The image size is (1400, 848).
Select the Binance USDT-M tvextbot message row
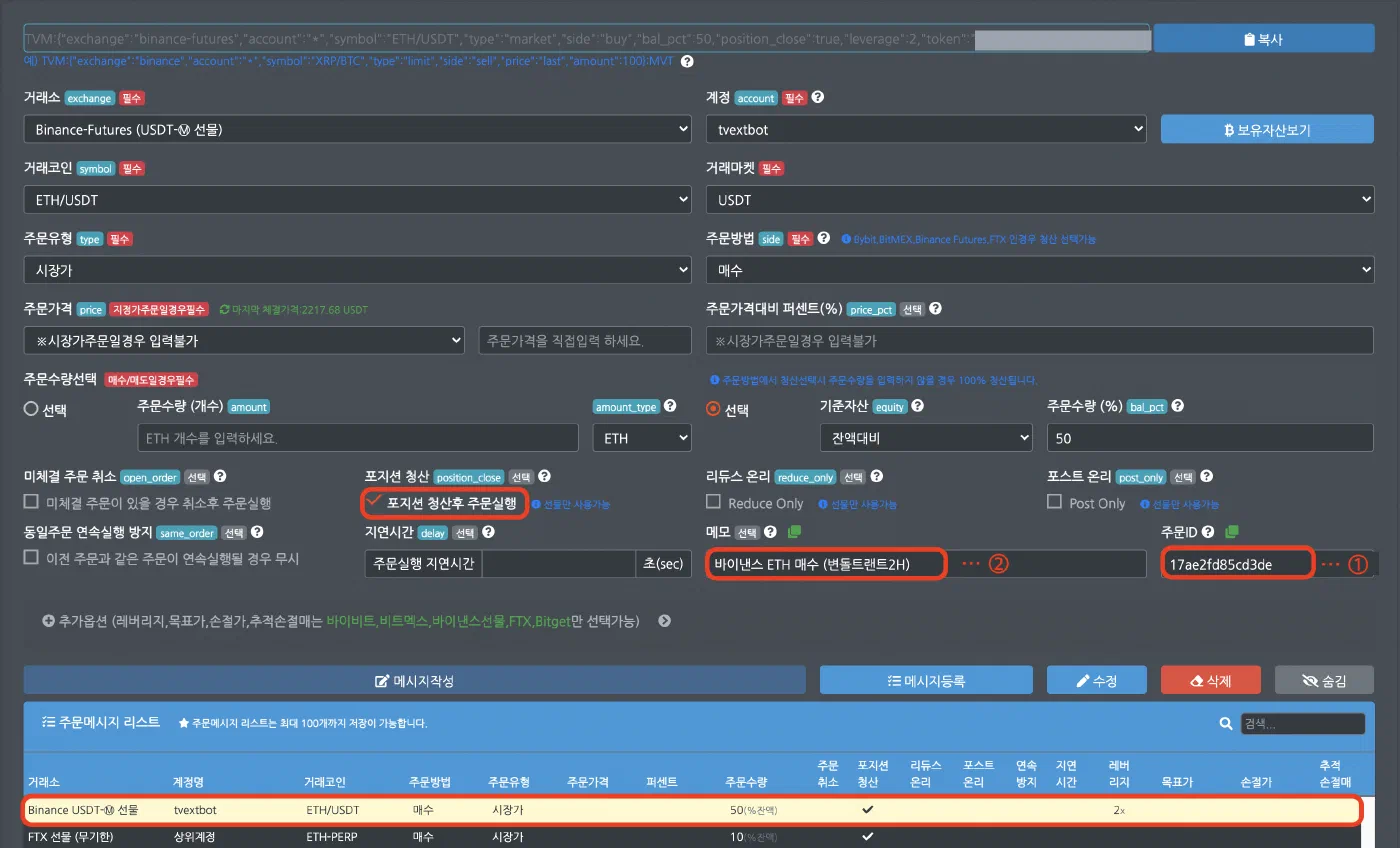coord(691,809)
